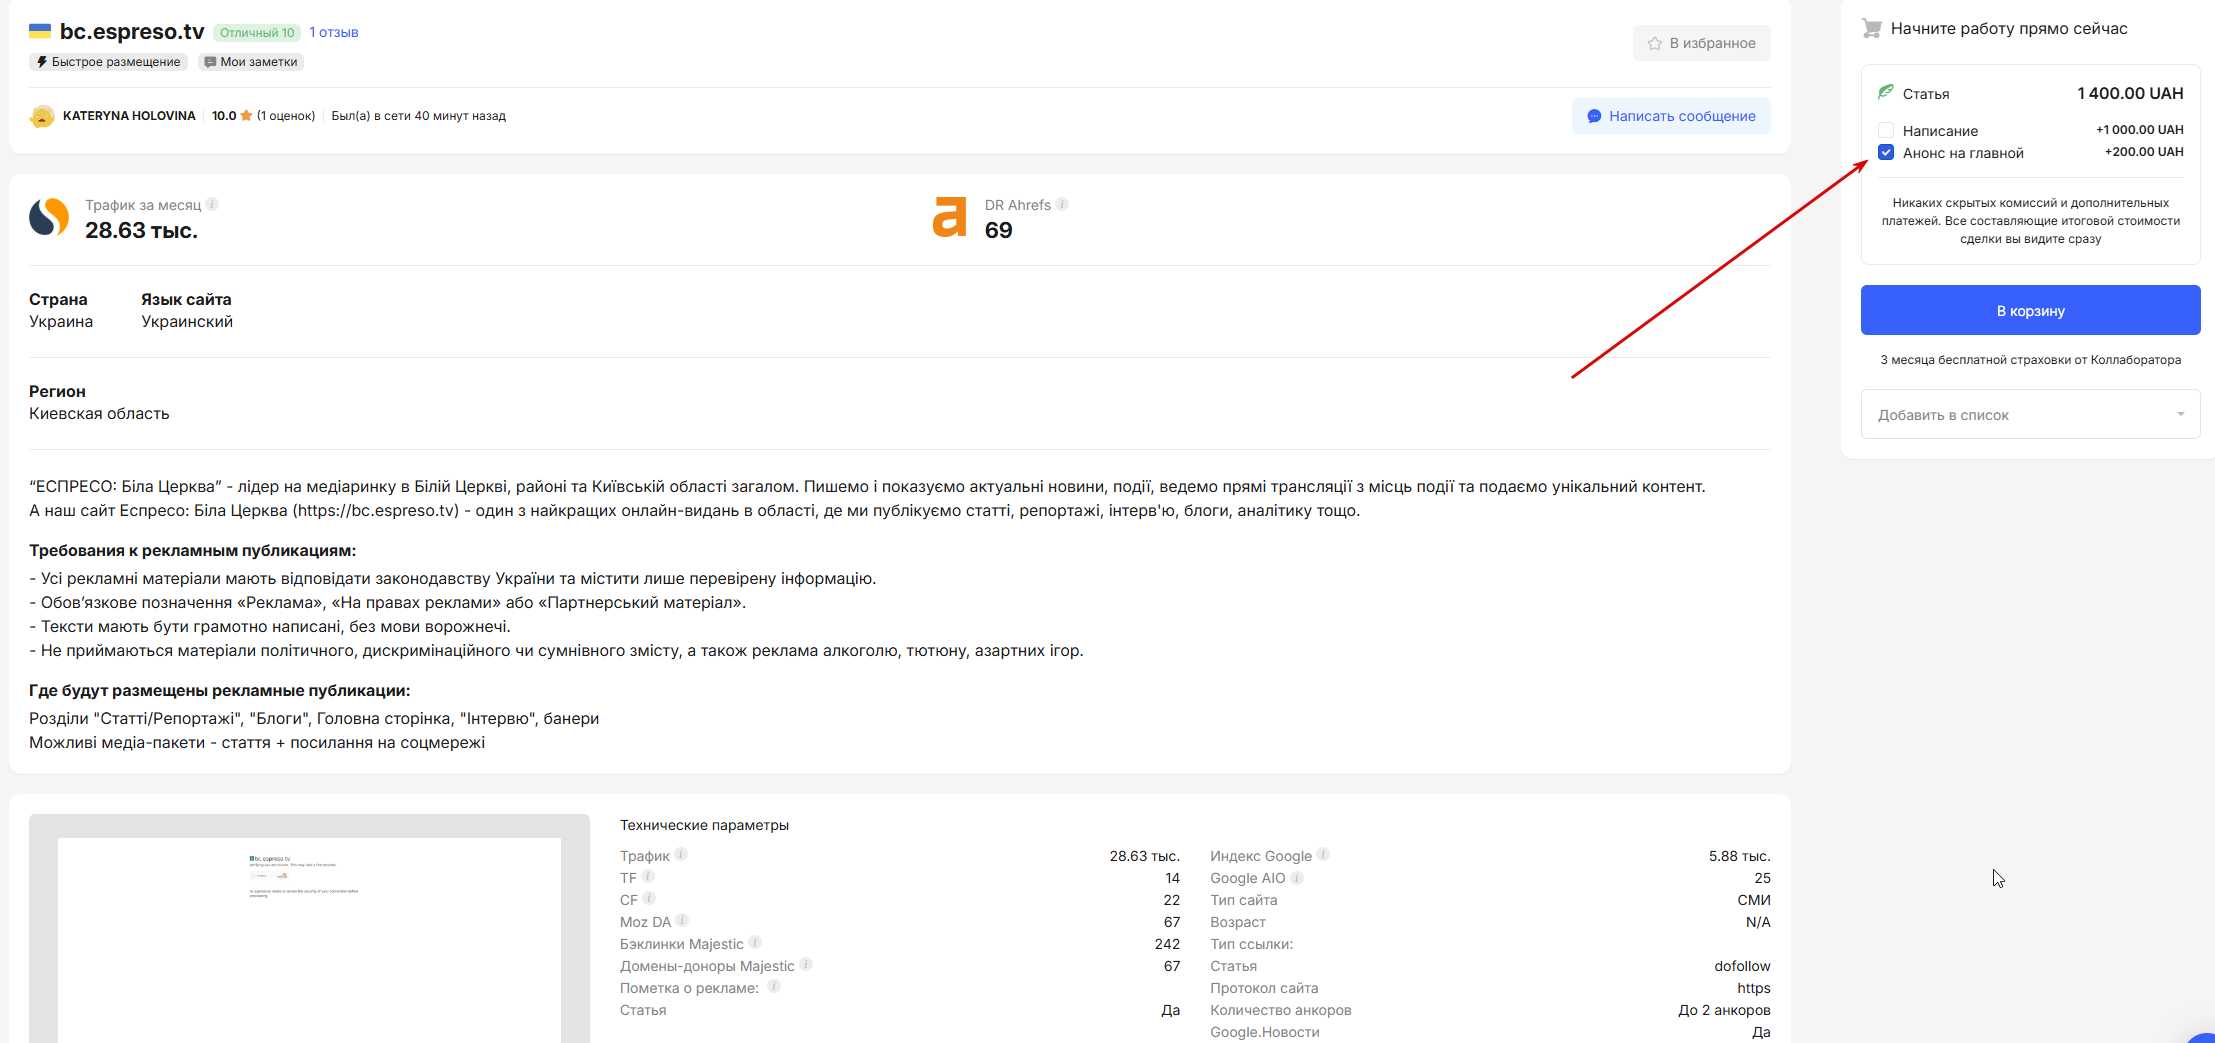Click the Киевская область region text
Image resolution: width=2215 pixels, height=1043 pixels.
pyautogui.click(x=99, y=414)
